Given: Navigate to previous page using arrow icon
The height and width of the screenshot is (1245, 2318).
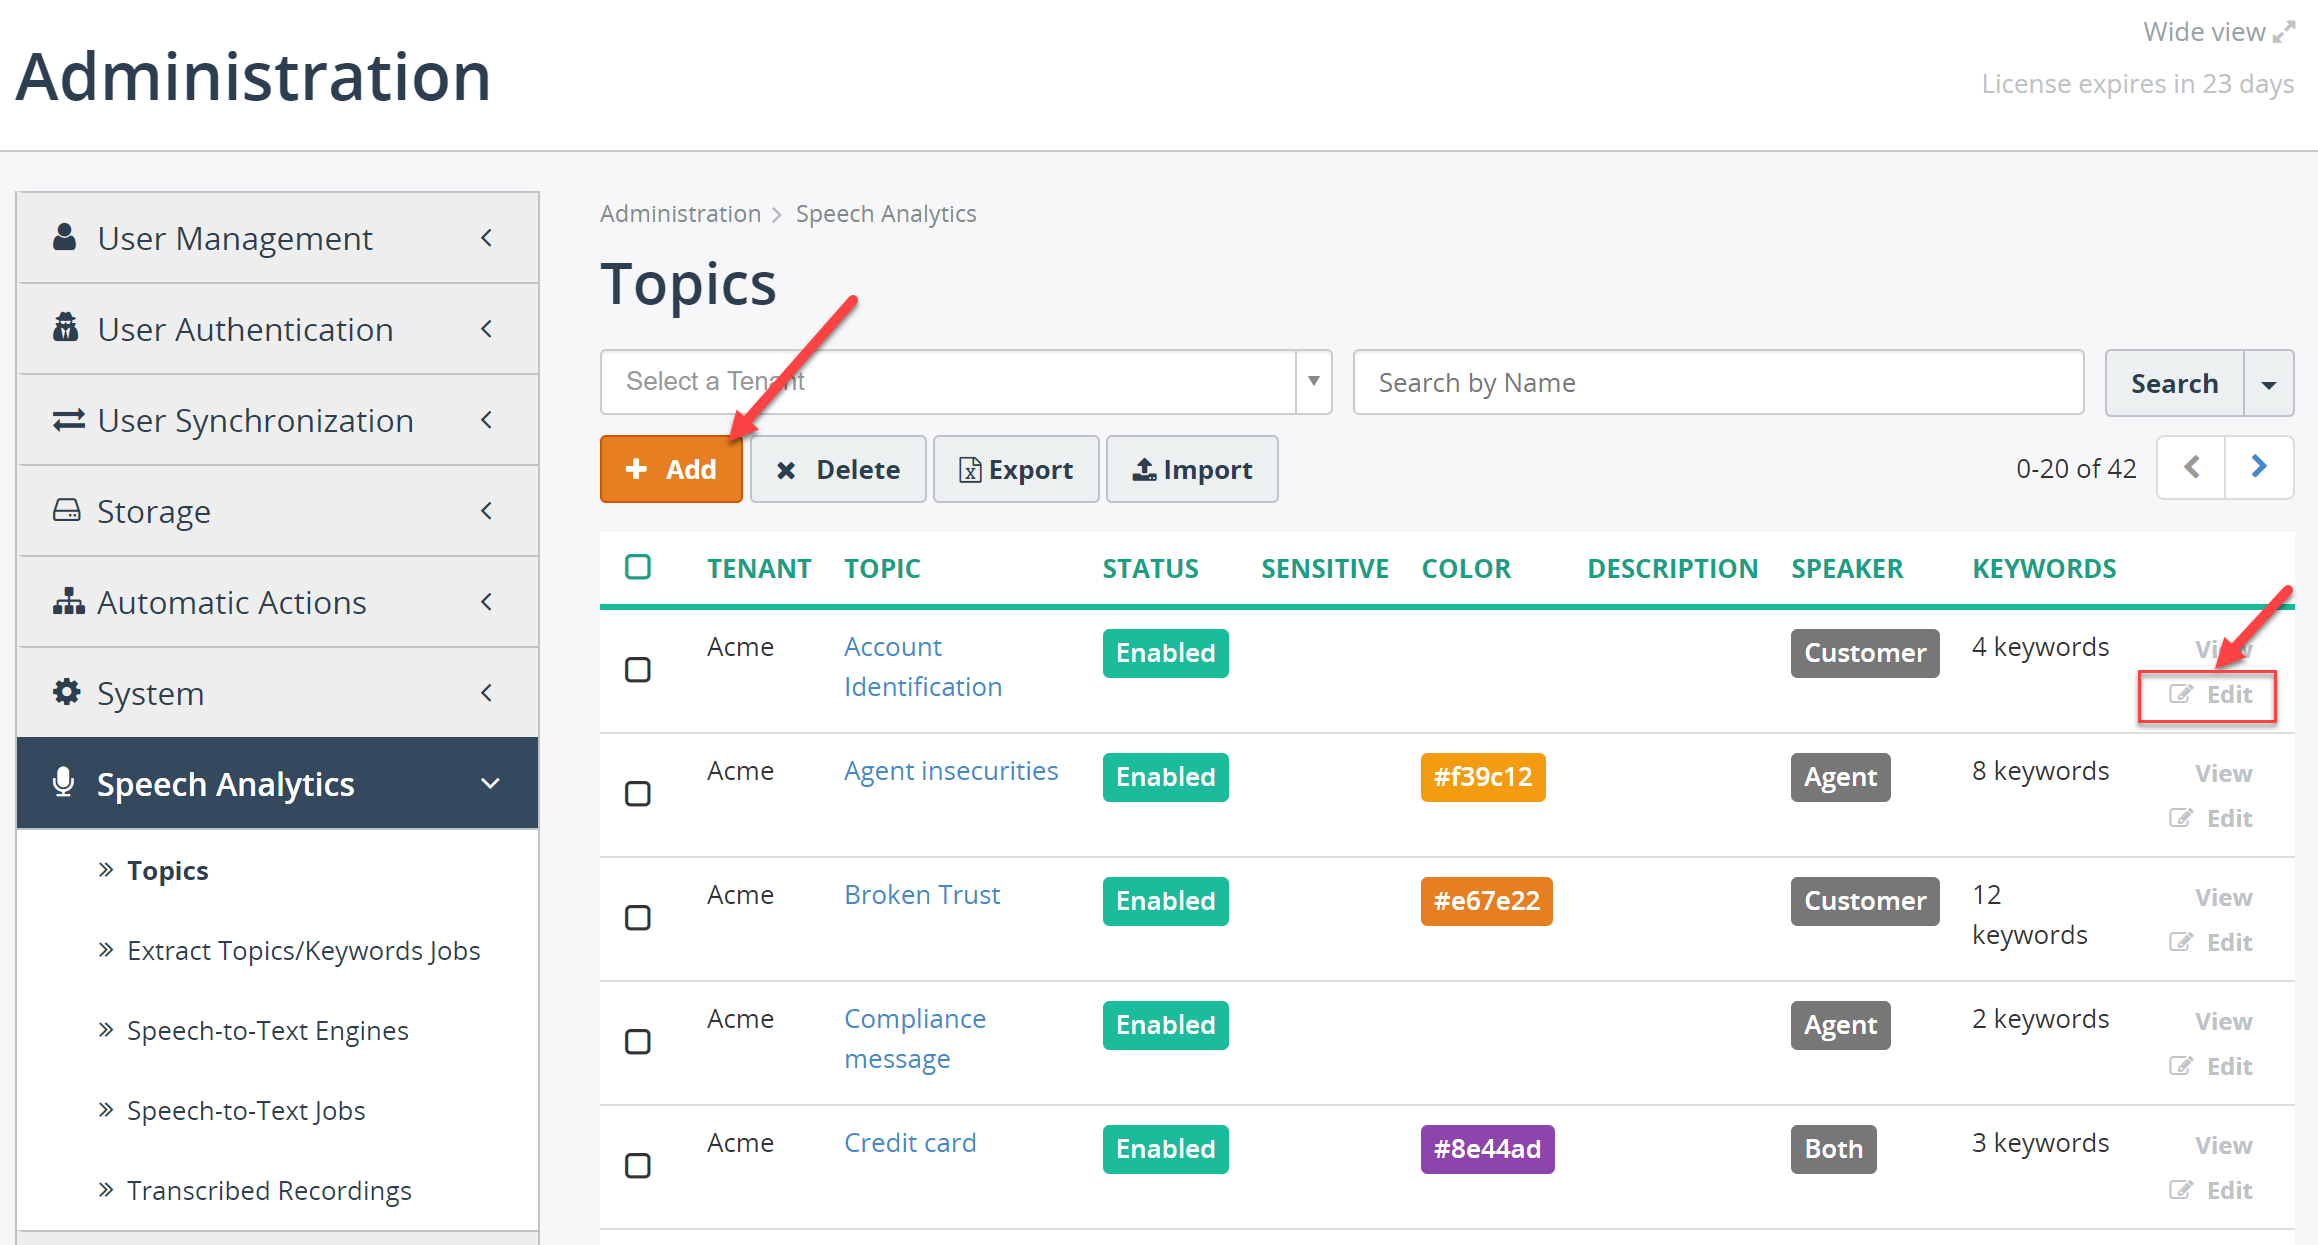Looking at the screenshot, I should 2191,468.
